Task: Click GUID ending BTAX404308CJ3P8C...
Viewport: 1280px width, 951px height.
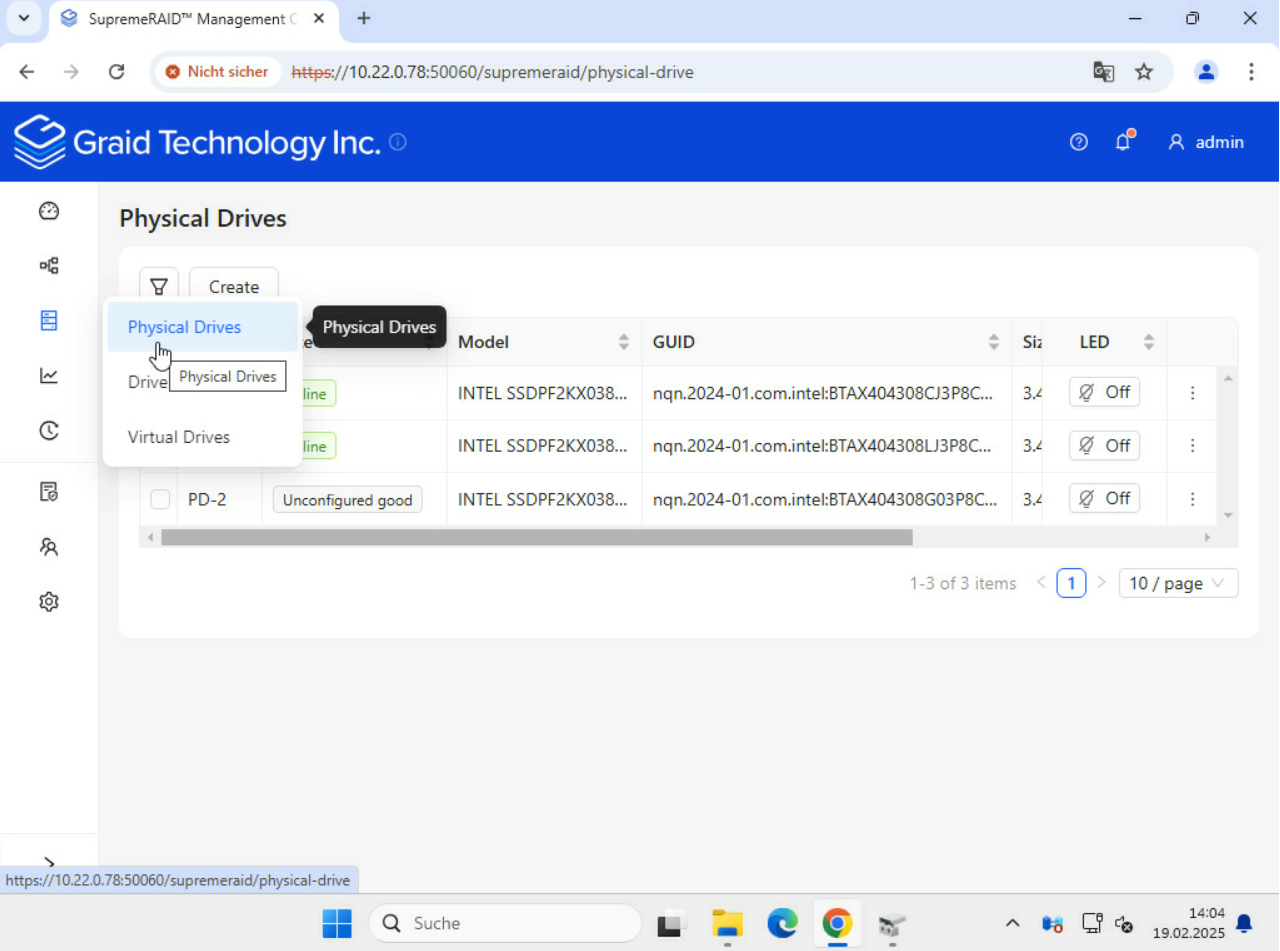Action: [x=823, y=393]
